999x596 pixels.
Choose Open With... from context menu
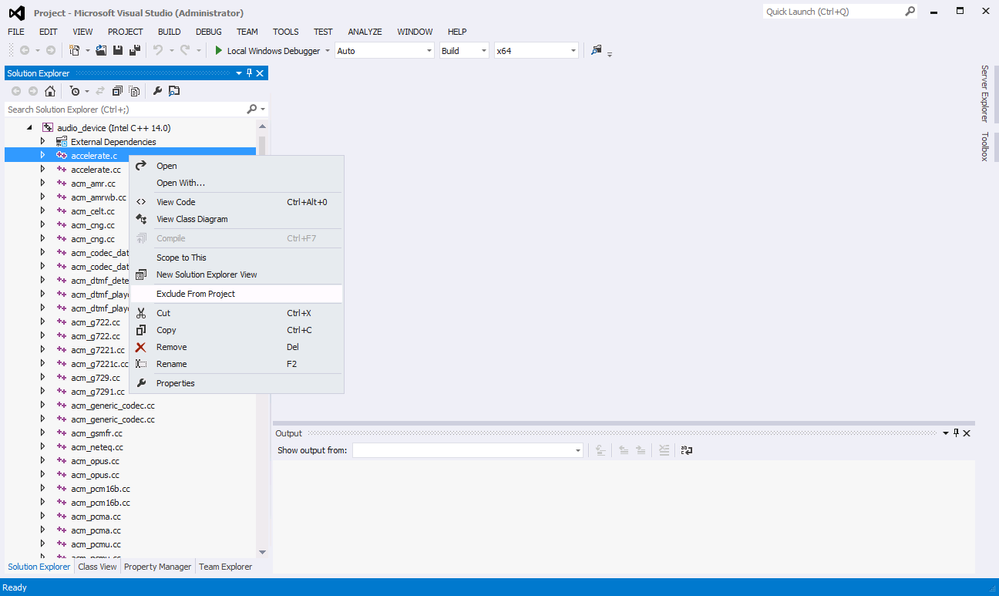(236, 183)
